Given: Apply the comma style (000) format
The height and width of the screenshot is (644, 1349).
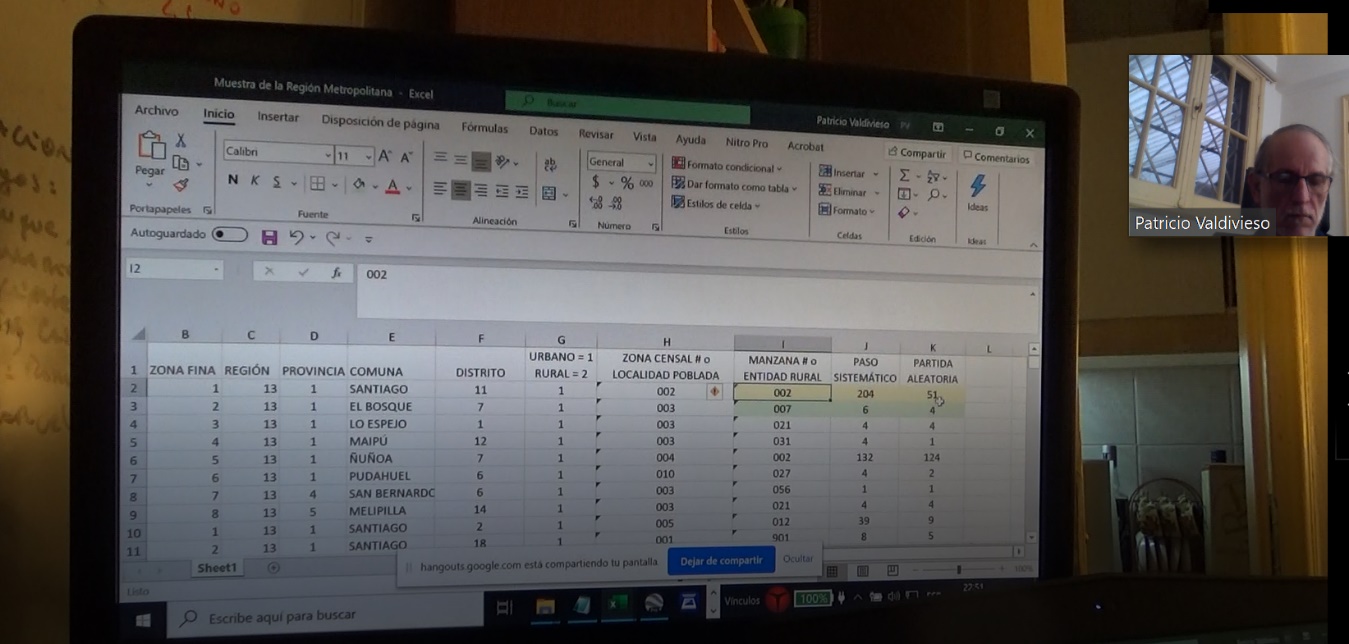Looking at the screenshot, I should pyautogui.click(x=646, y=184).
